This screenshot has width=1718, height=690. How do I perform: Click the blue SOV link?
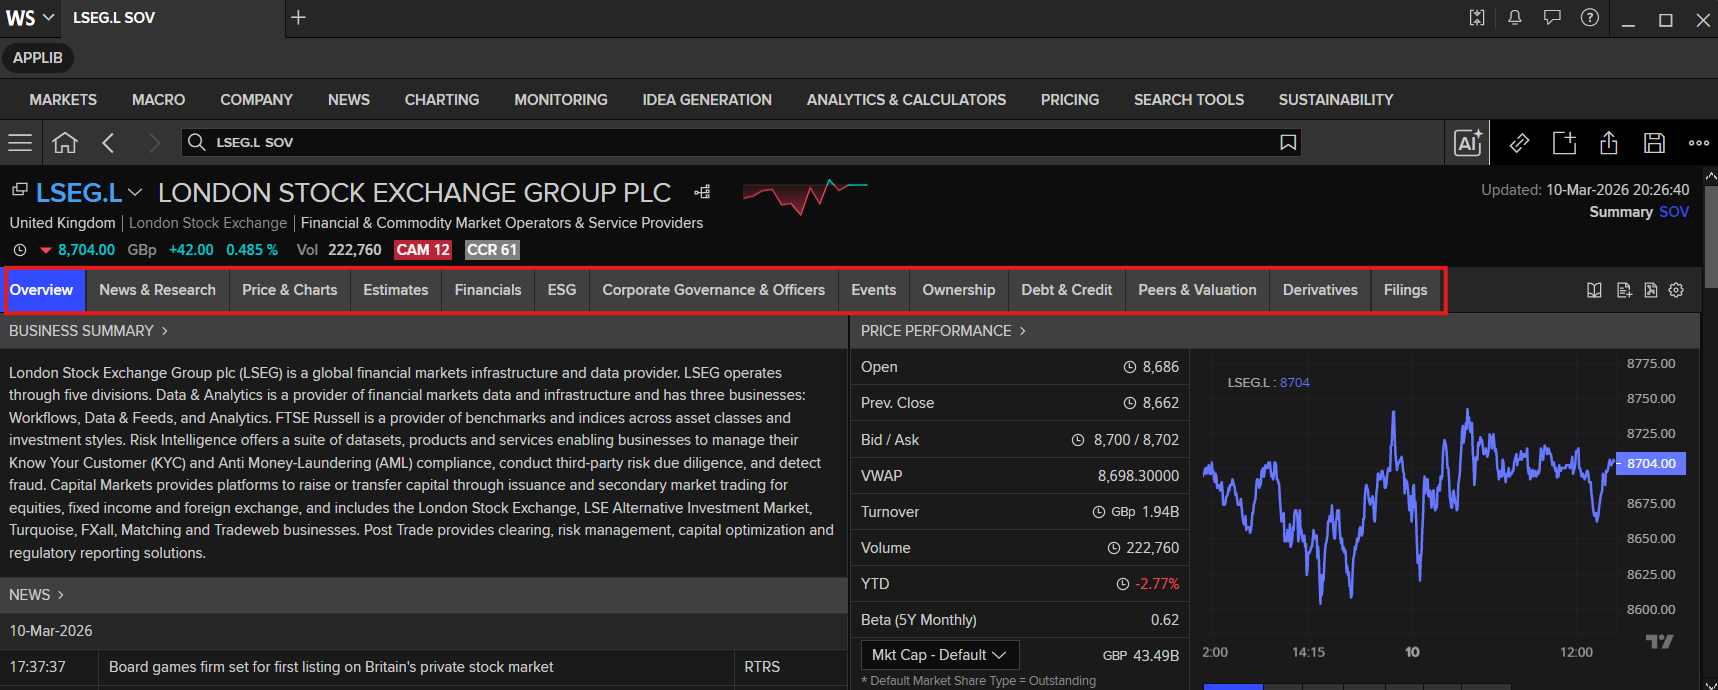pyautogui.click(x=1674, y=212)
